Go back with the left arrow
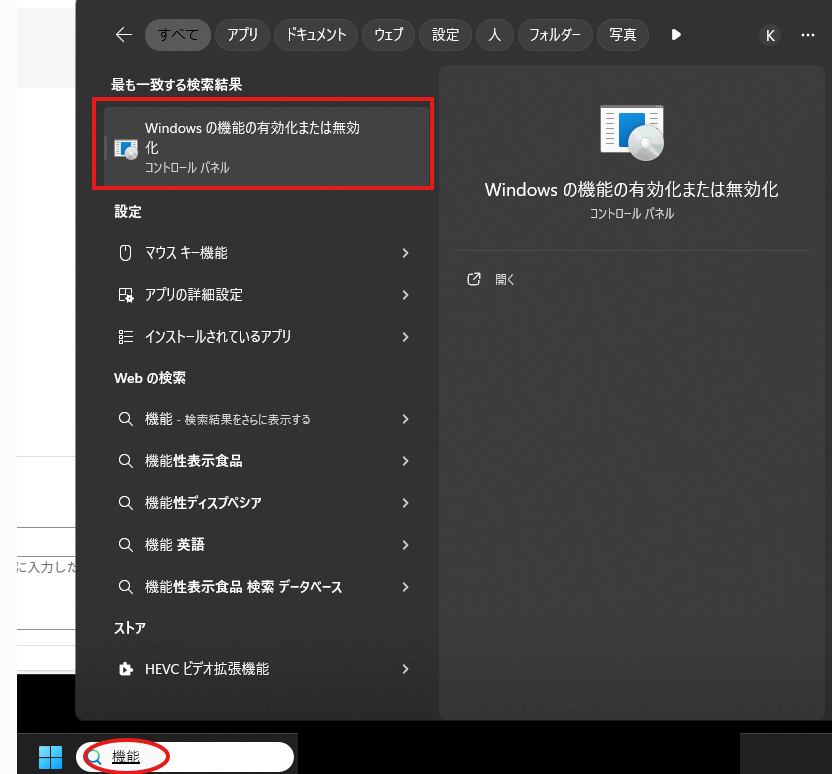The height and width of the screenshot is (774, 832). point(124,35)
